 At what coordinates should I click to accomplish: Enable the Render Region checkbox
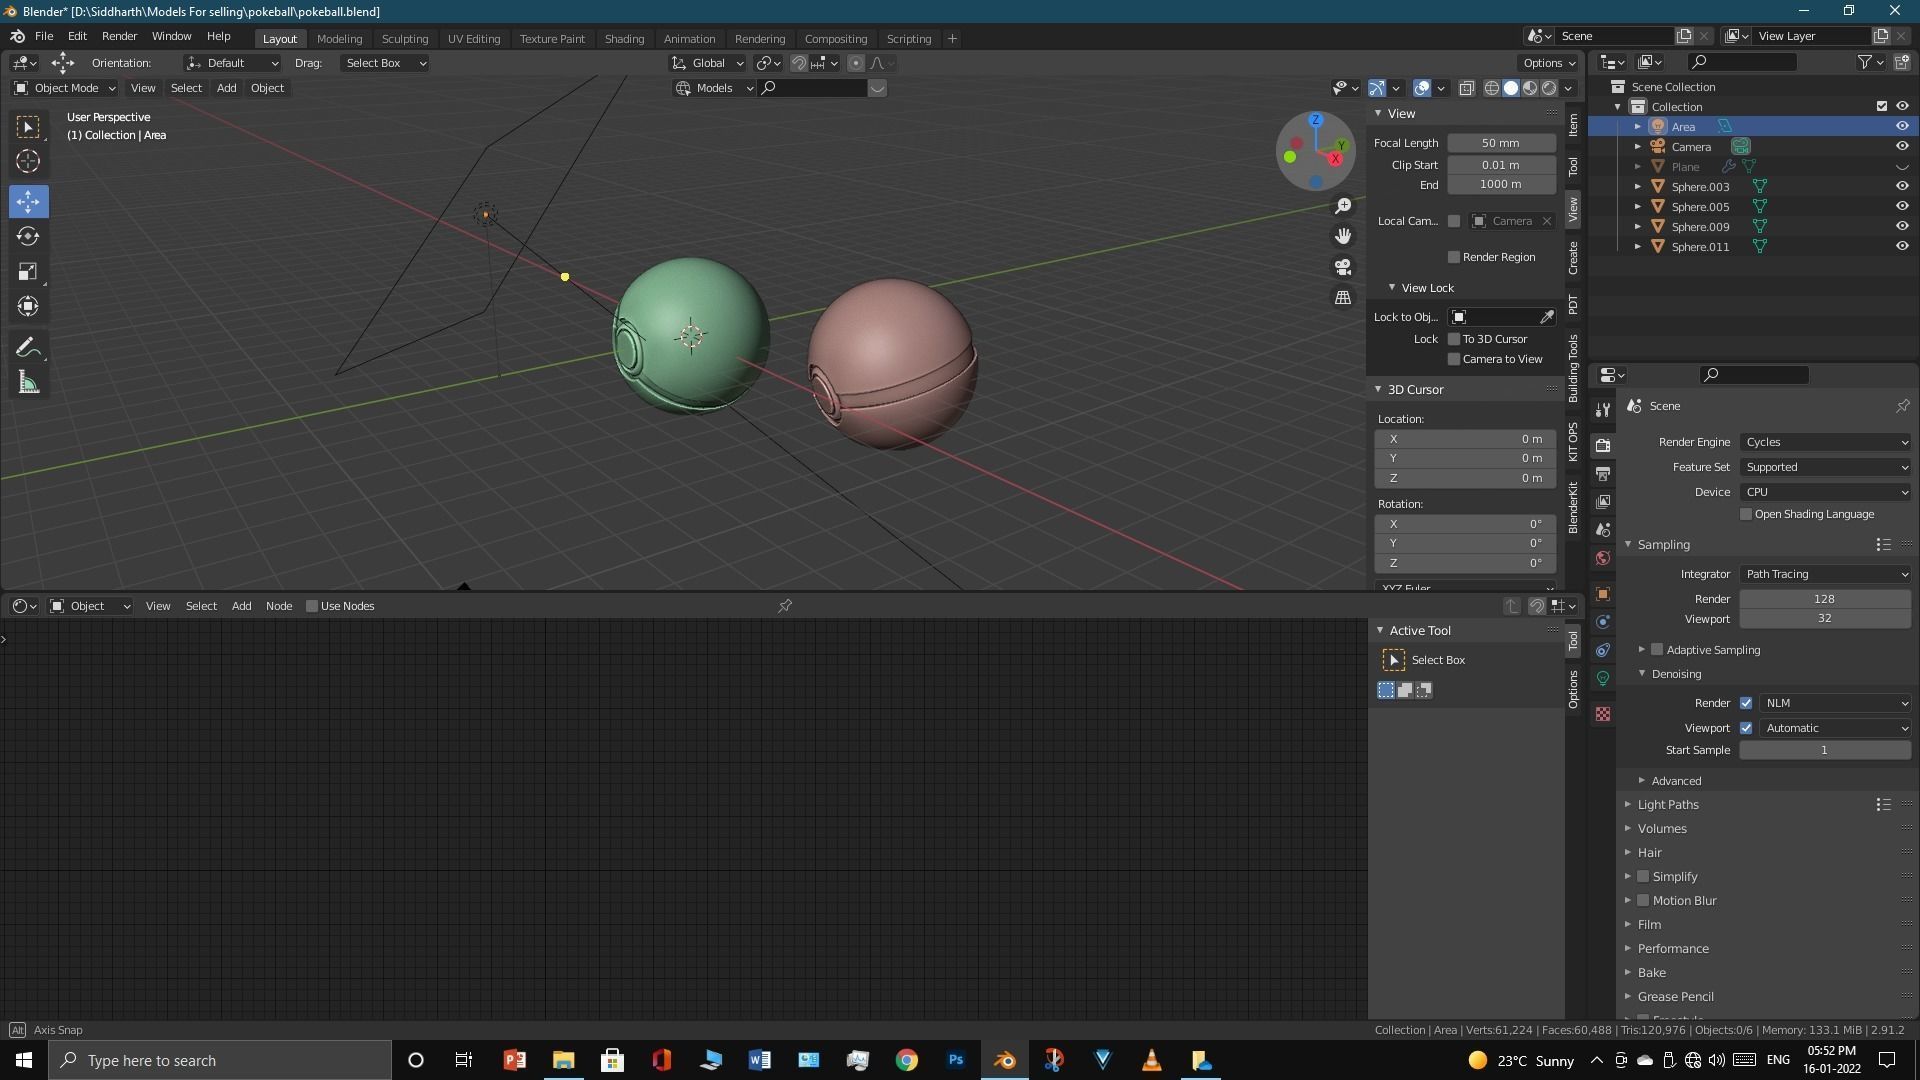click(x=1454, y=257)
